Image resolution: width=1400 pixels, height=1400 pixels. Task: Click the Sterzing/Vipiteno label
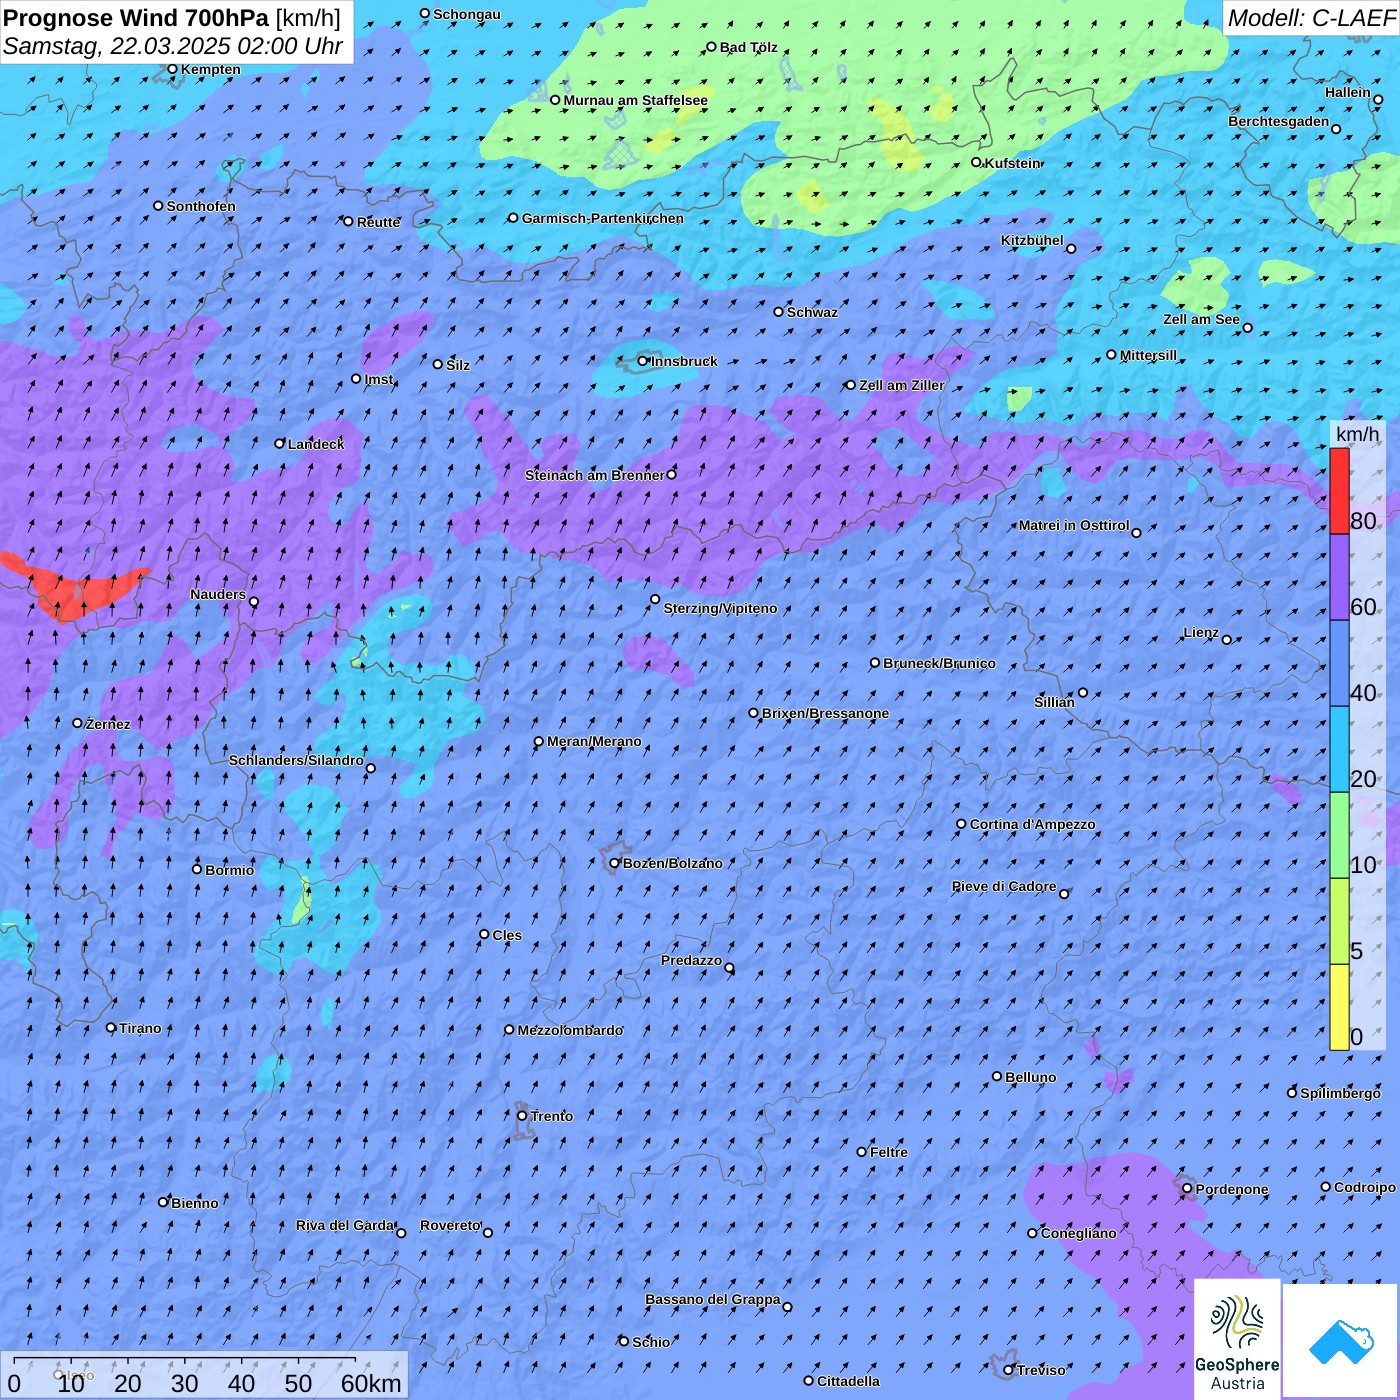[x=719, y=608]
